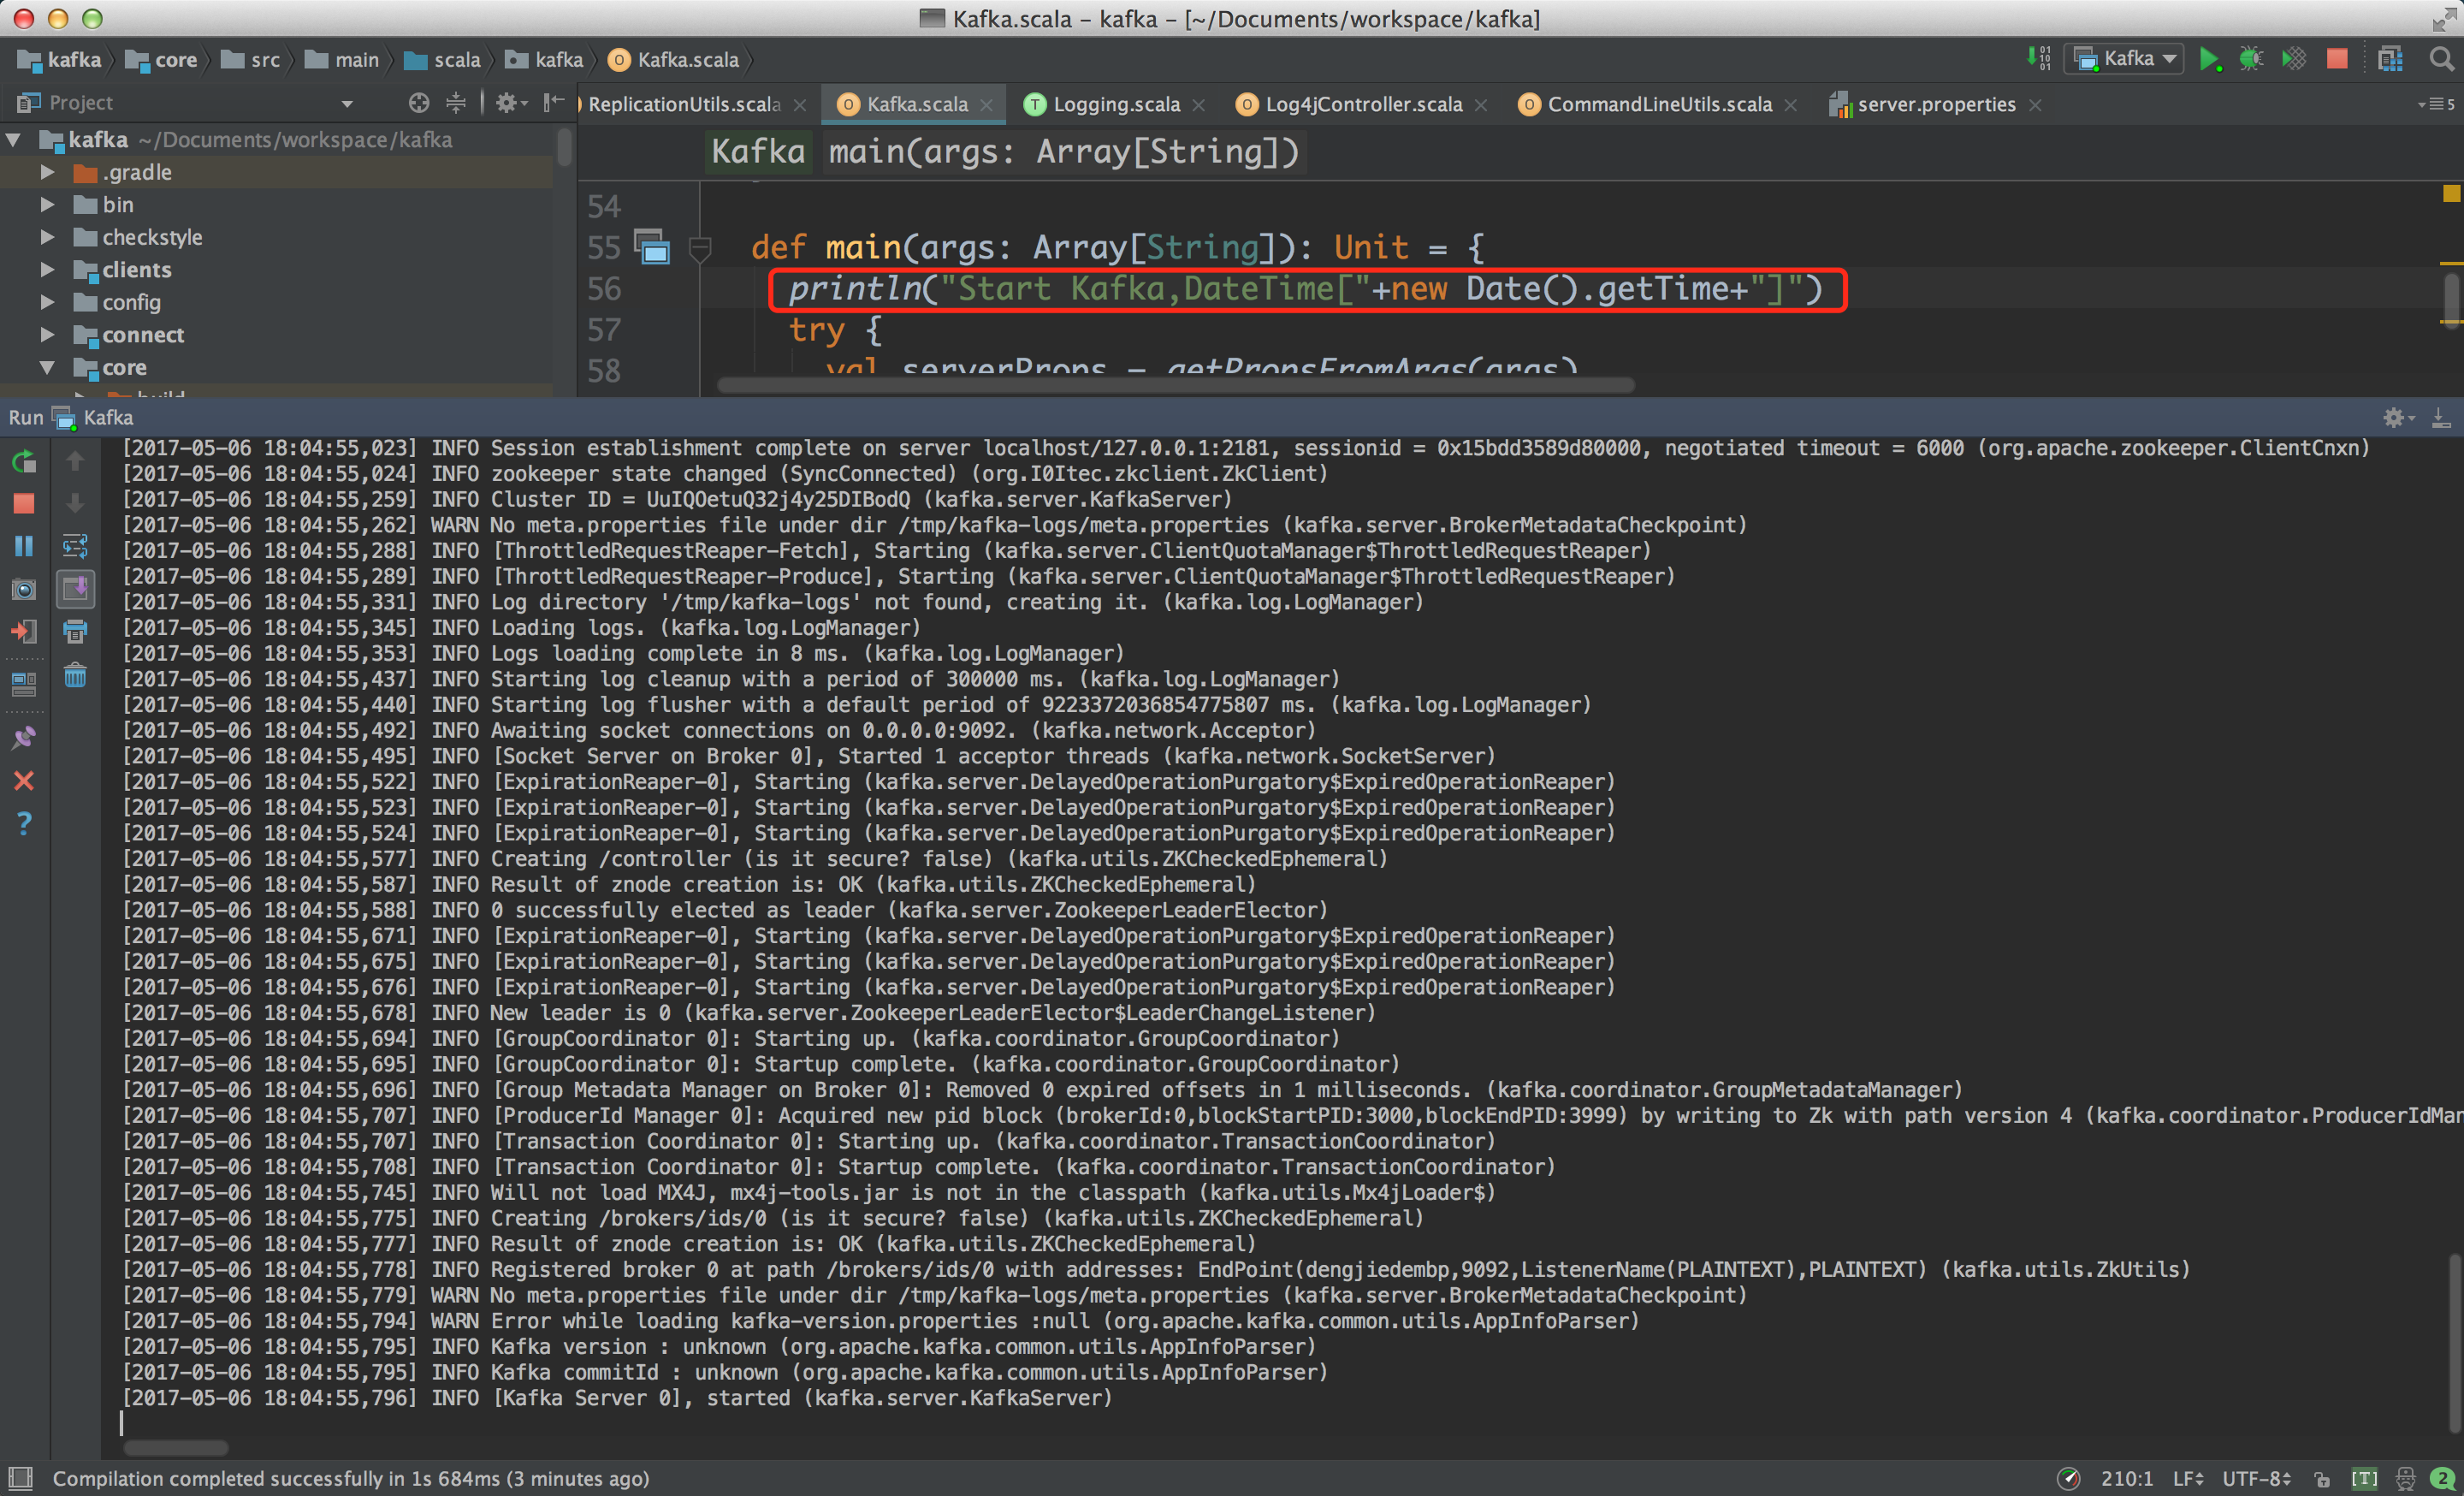This screenshot has height=1496, width=2464.
Task: Click the Debug bug icon in toolbar
Action: pyautogui.click(x=2250, y=59)
